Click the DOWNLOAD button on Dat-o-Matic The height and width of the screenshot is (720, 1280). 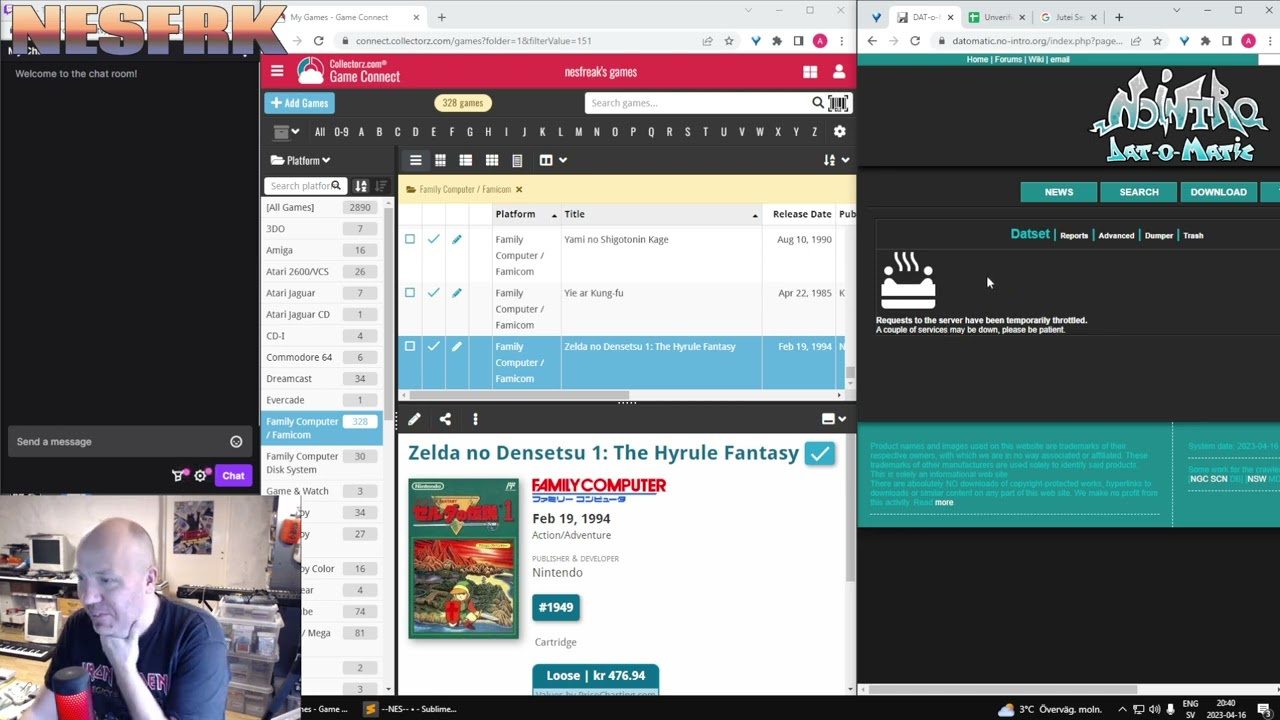click(x=1218, y=192)
